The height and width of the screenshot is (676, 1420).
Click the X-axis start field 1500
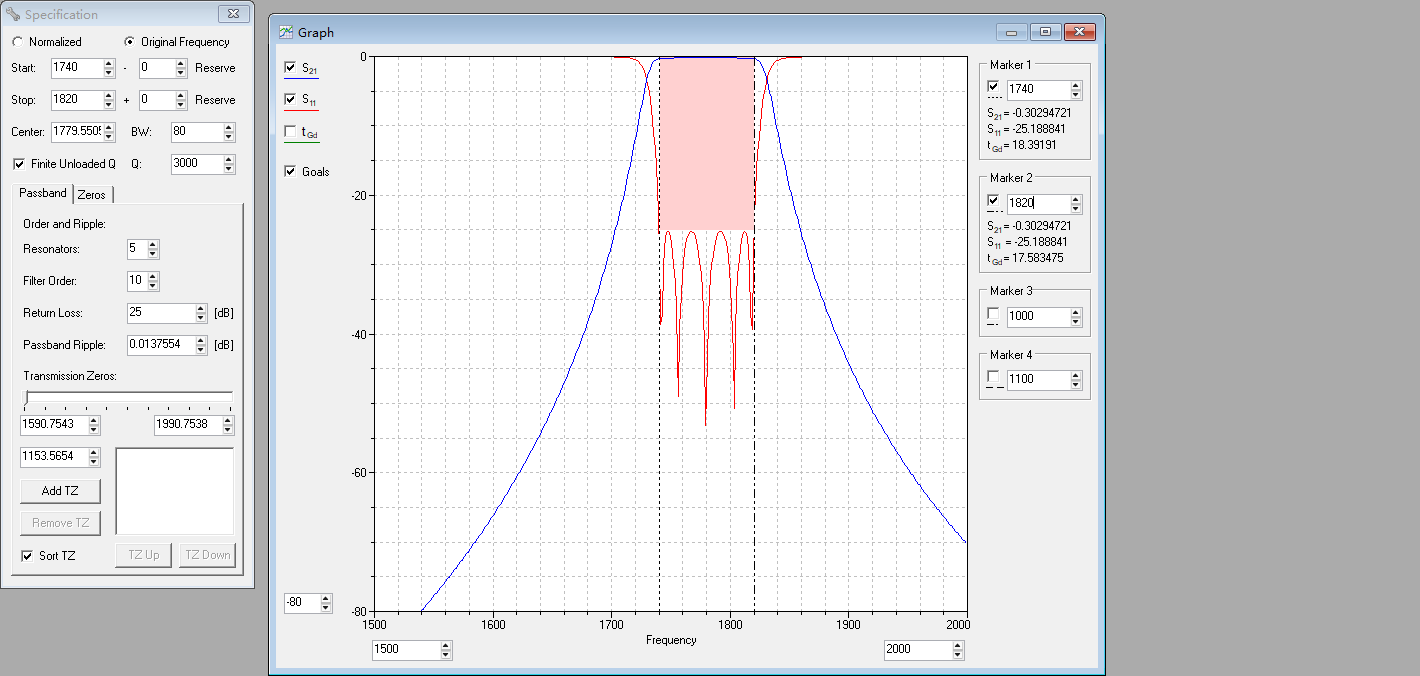pos(405,649)
